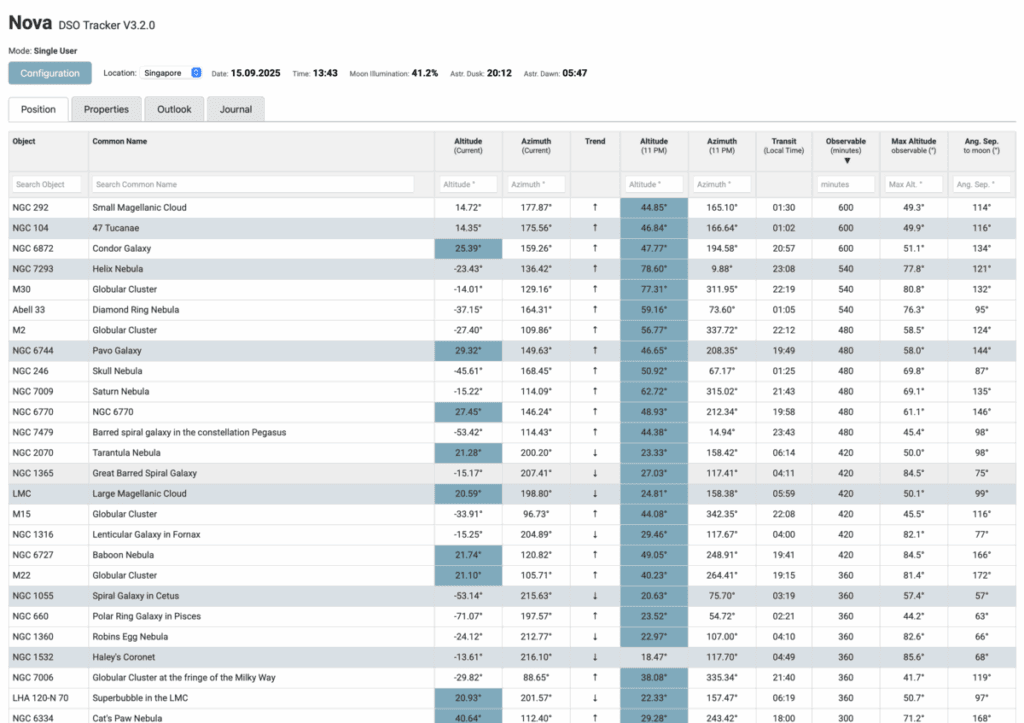The image size is (1024, 723).
Task: Click the Configuration button
Action: (50, 73)
